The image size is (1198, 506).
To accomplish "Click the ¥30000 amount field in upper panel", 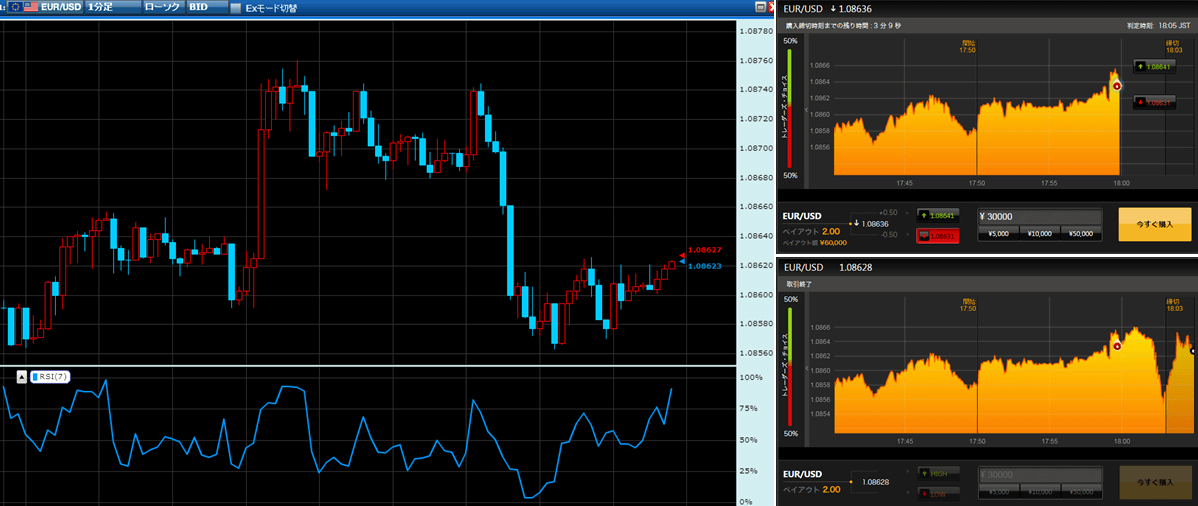I will coord(1040,216).
